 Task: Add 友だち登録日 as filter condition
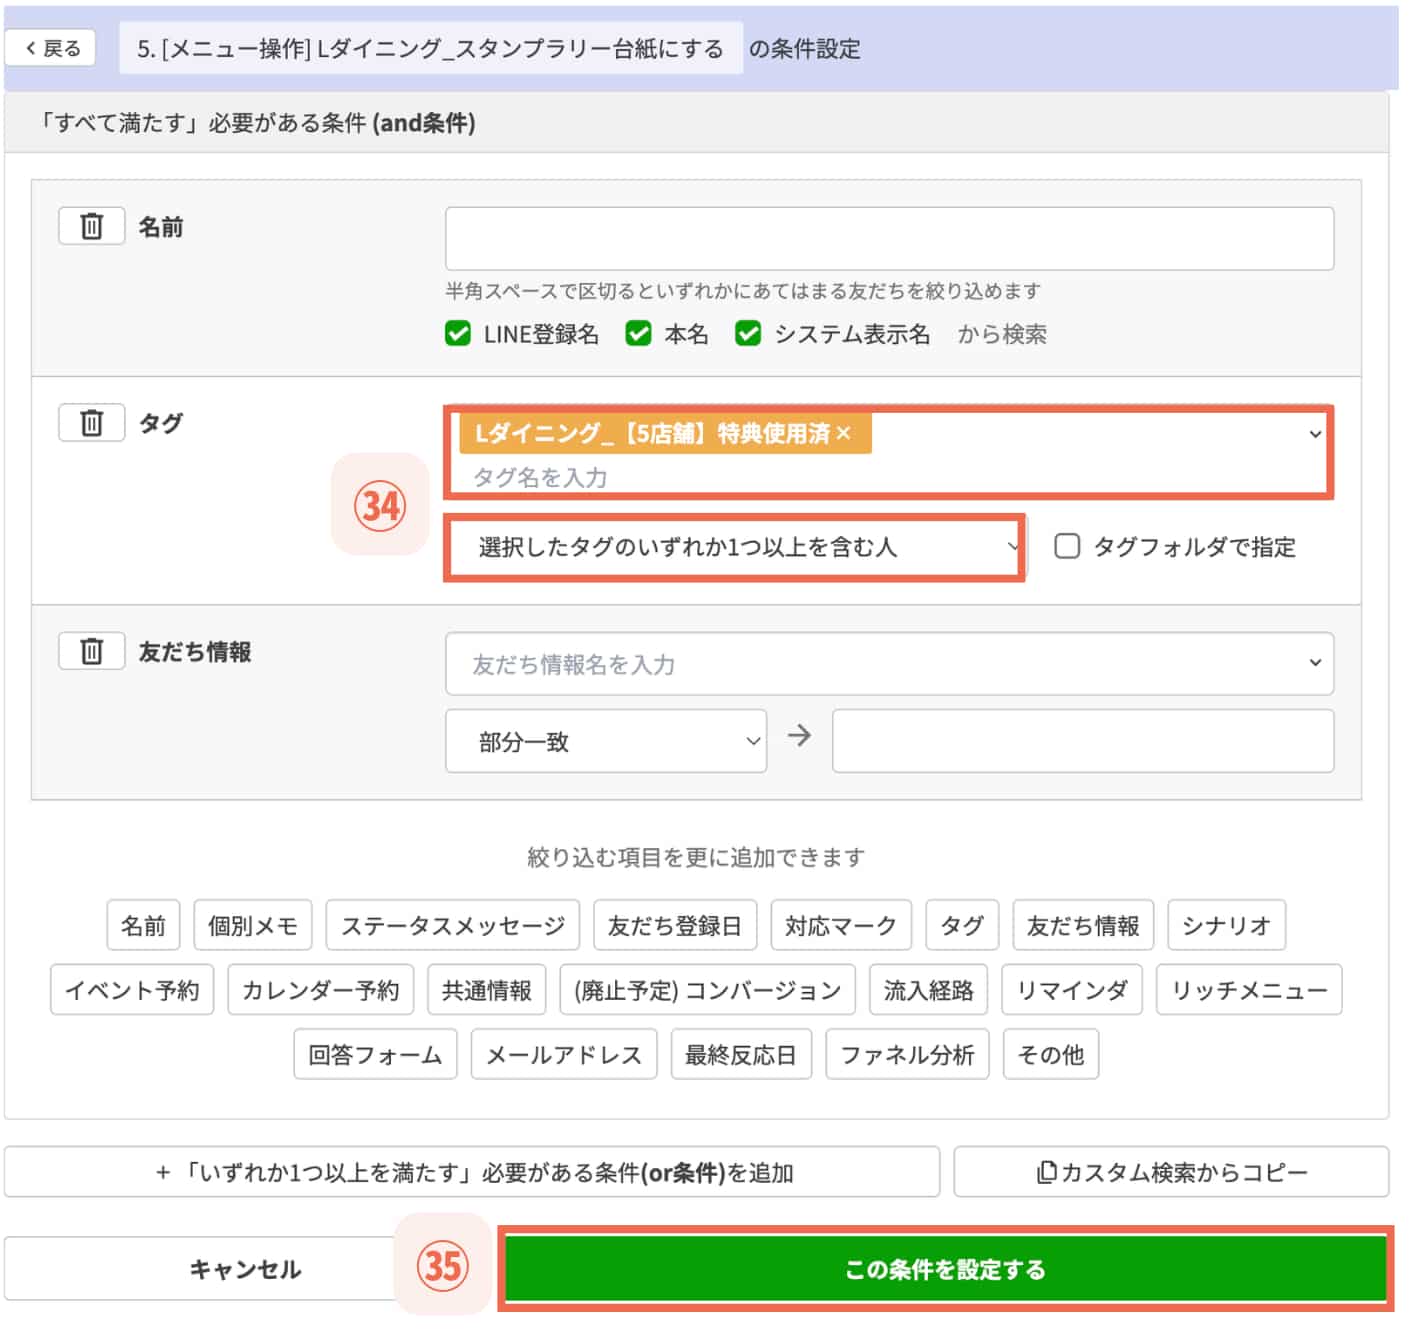pyautogui.click(x=676, y=925)
